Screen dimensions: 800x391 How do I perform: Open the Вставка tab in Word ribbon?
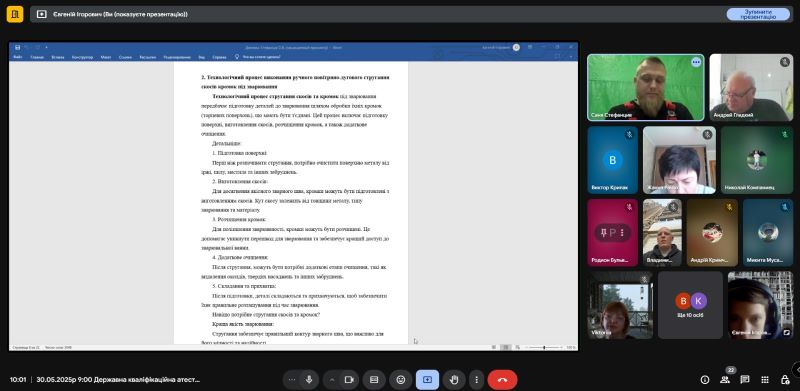(58, 57)
